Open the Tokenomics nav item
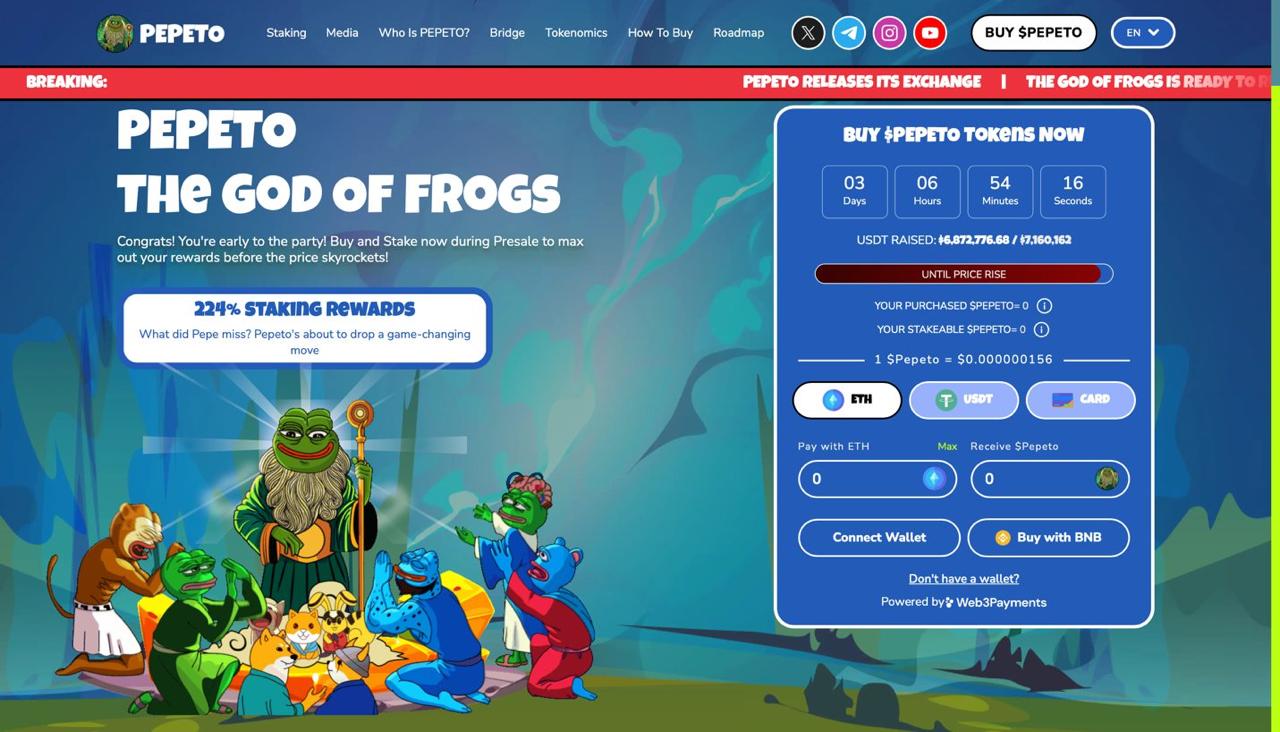 [576, 33]
